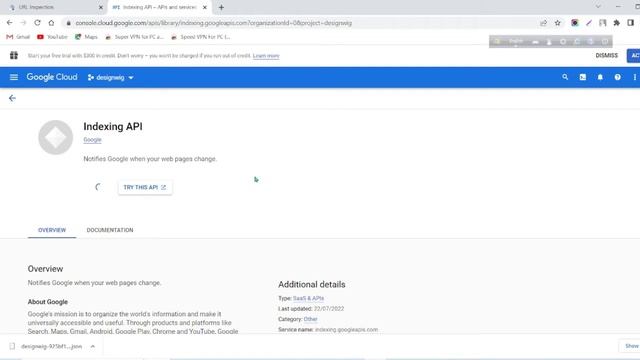Click the Google Cloud logo
Viewport: 640px width, 360px height.
(x=52, y=77)
